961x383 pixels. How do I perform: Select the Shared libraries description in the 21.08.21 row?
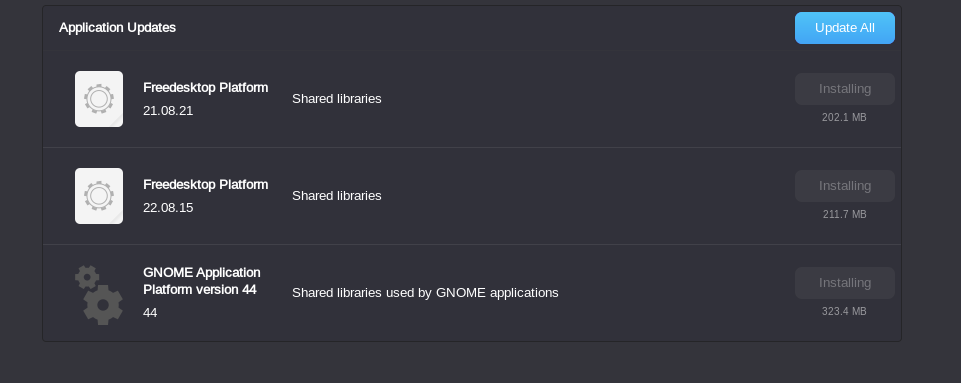pos(336,99)
